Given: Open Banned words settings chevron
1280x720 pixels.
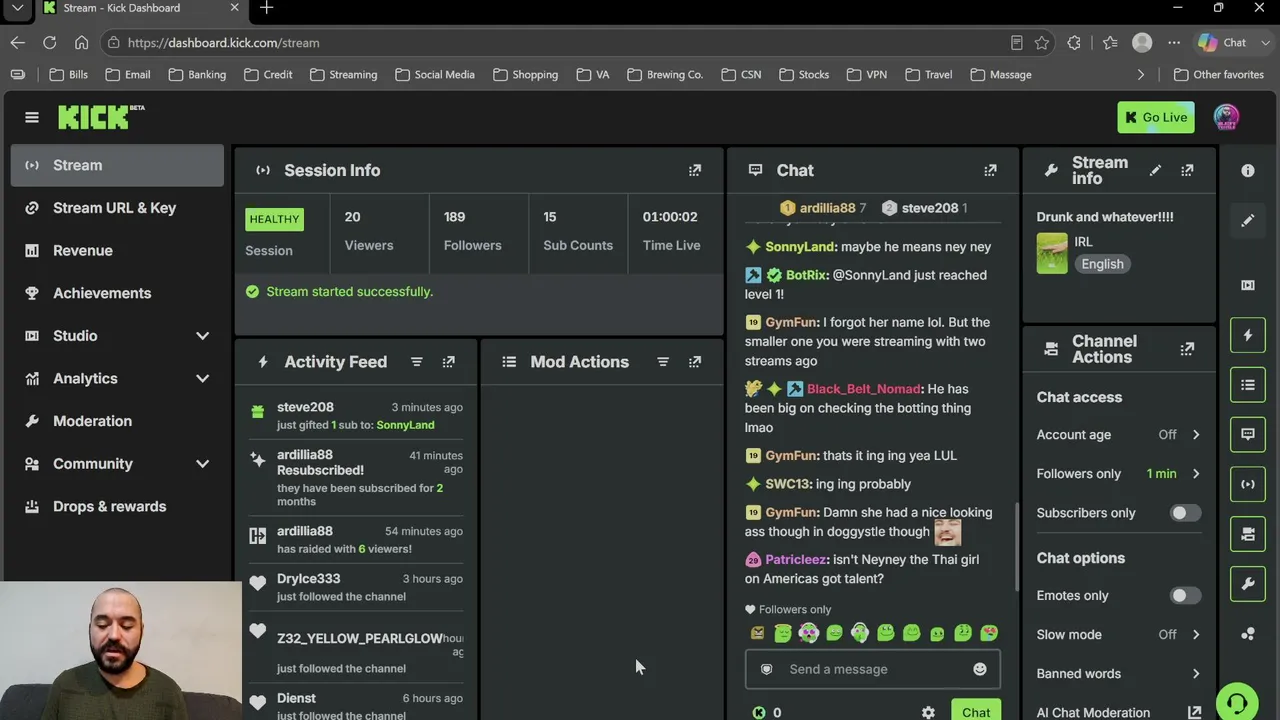Looking at the screenshot, I should click(1196, 674).
